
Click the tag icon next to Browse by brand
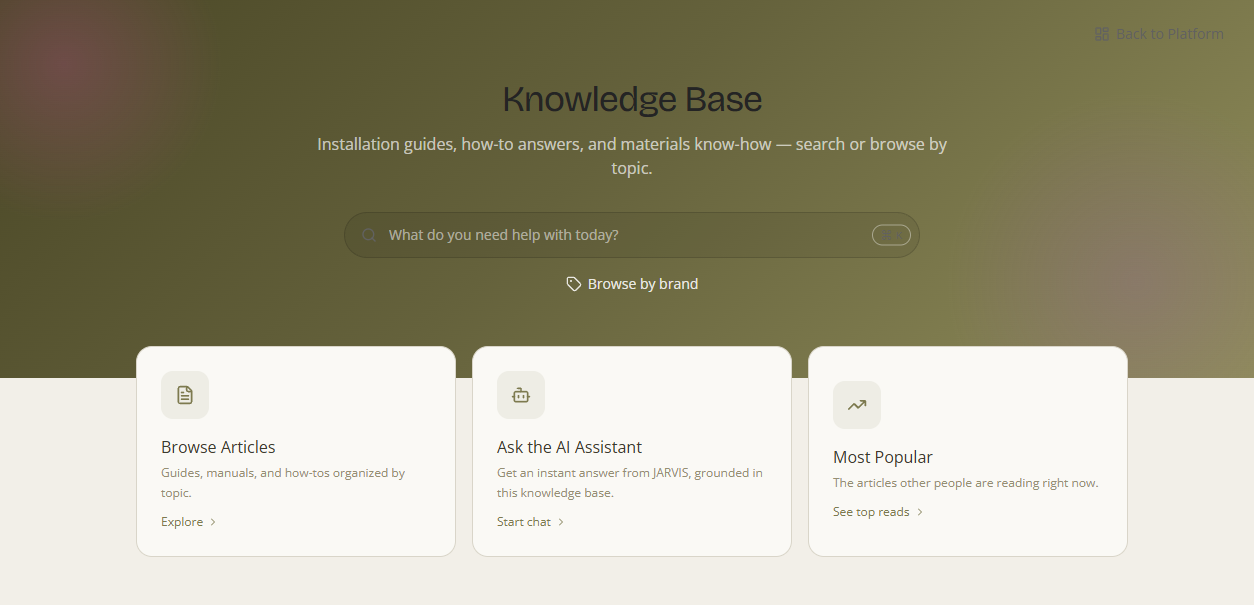(574, 284)
